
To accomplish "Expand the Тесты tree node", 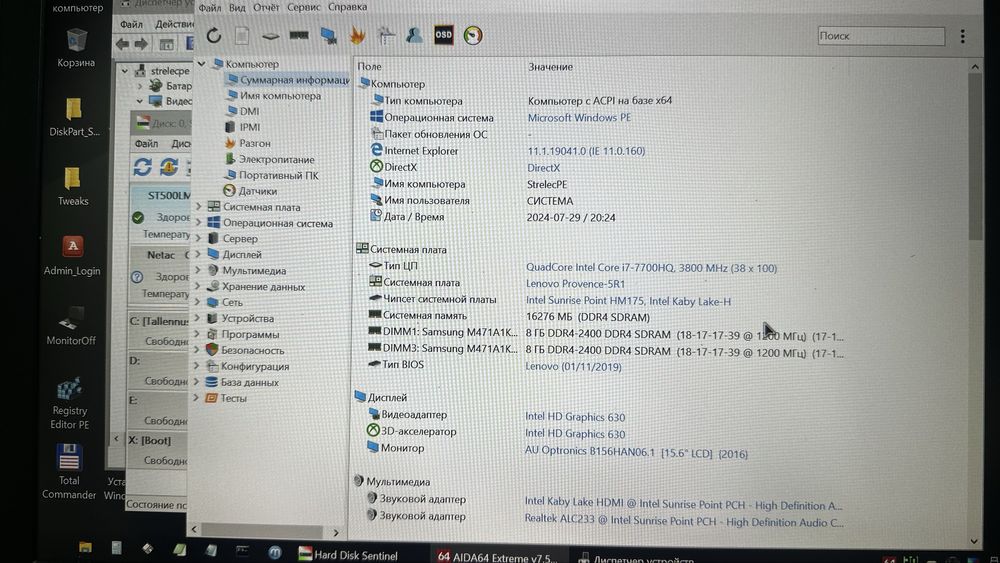I will tap(196, 397).
